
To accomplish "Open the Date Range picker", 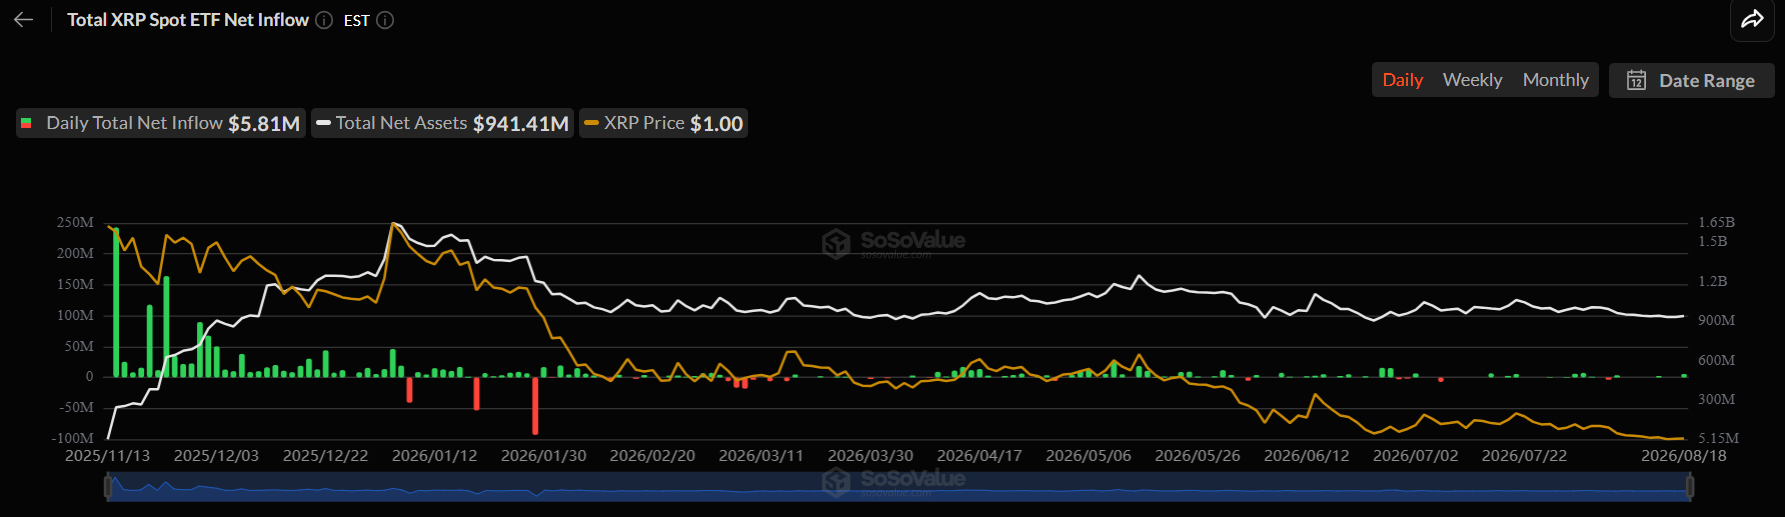I will [1691, 80].
